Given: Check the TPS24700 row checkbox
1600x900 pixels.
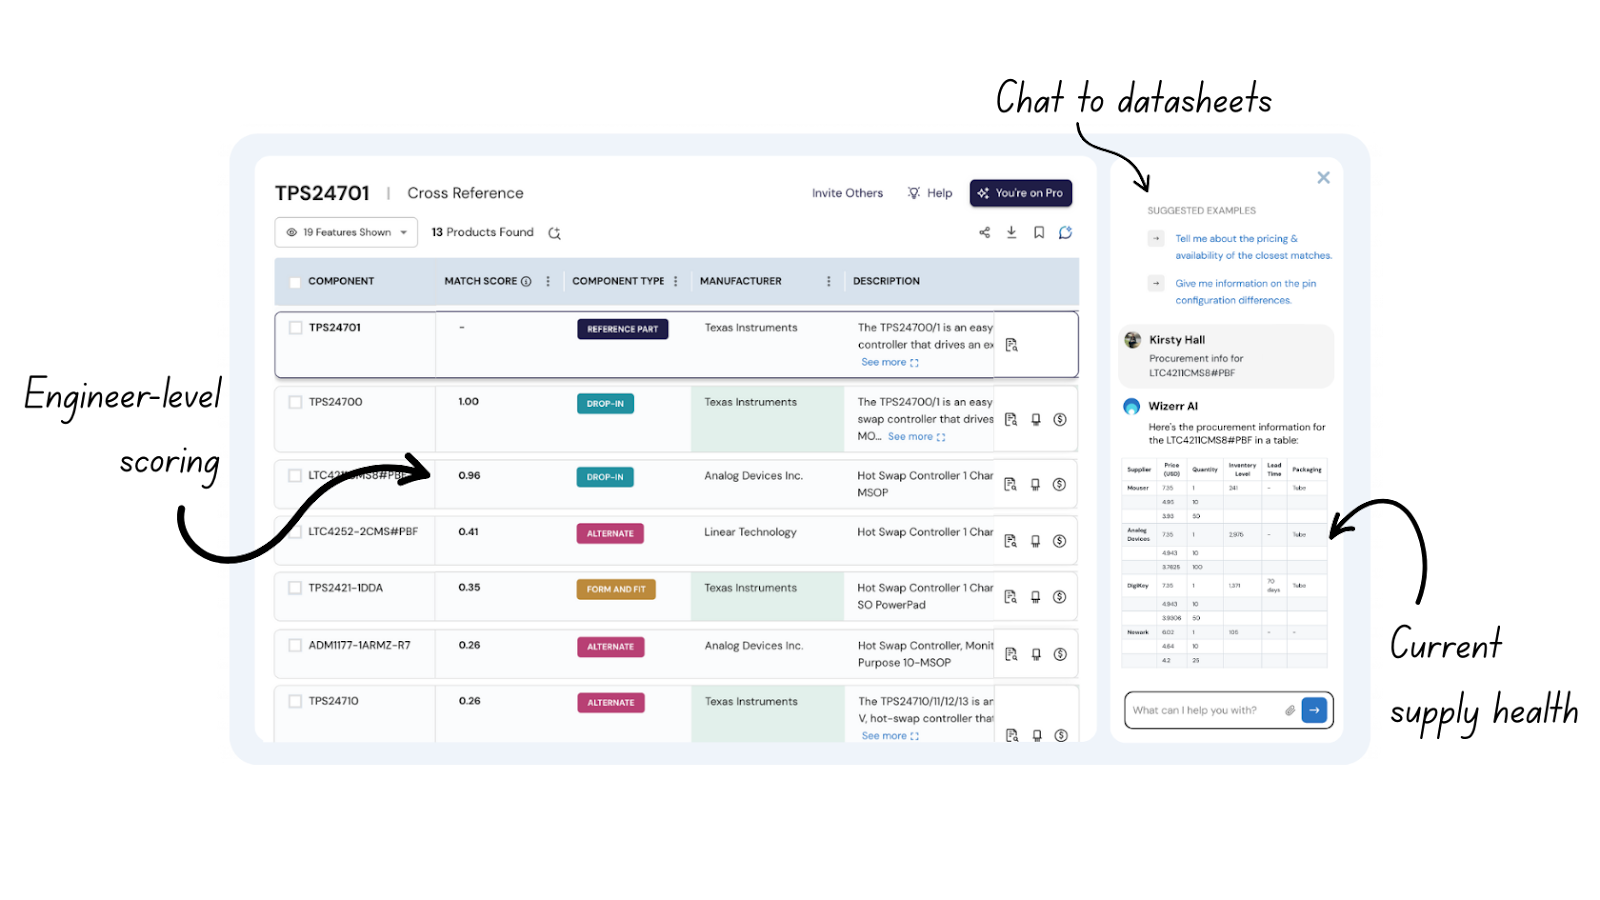Looking at the screenshot, I should pyautogui.click(x=296, y=402).
